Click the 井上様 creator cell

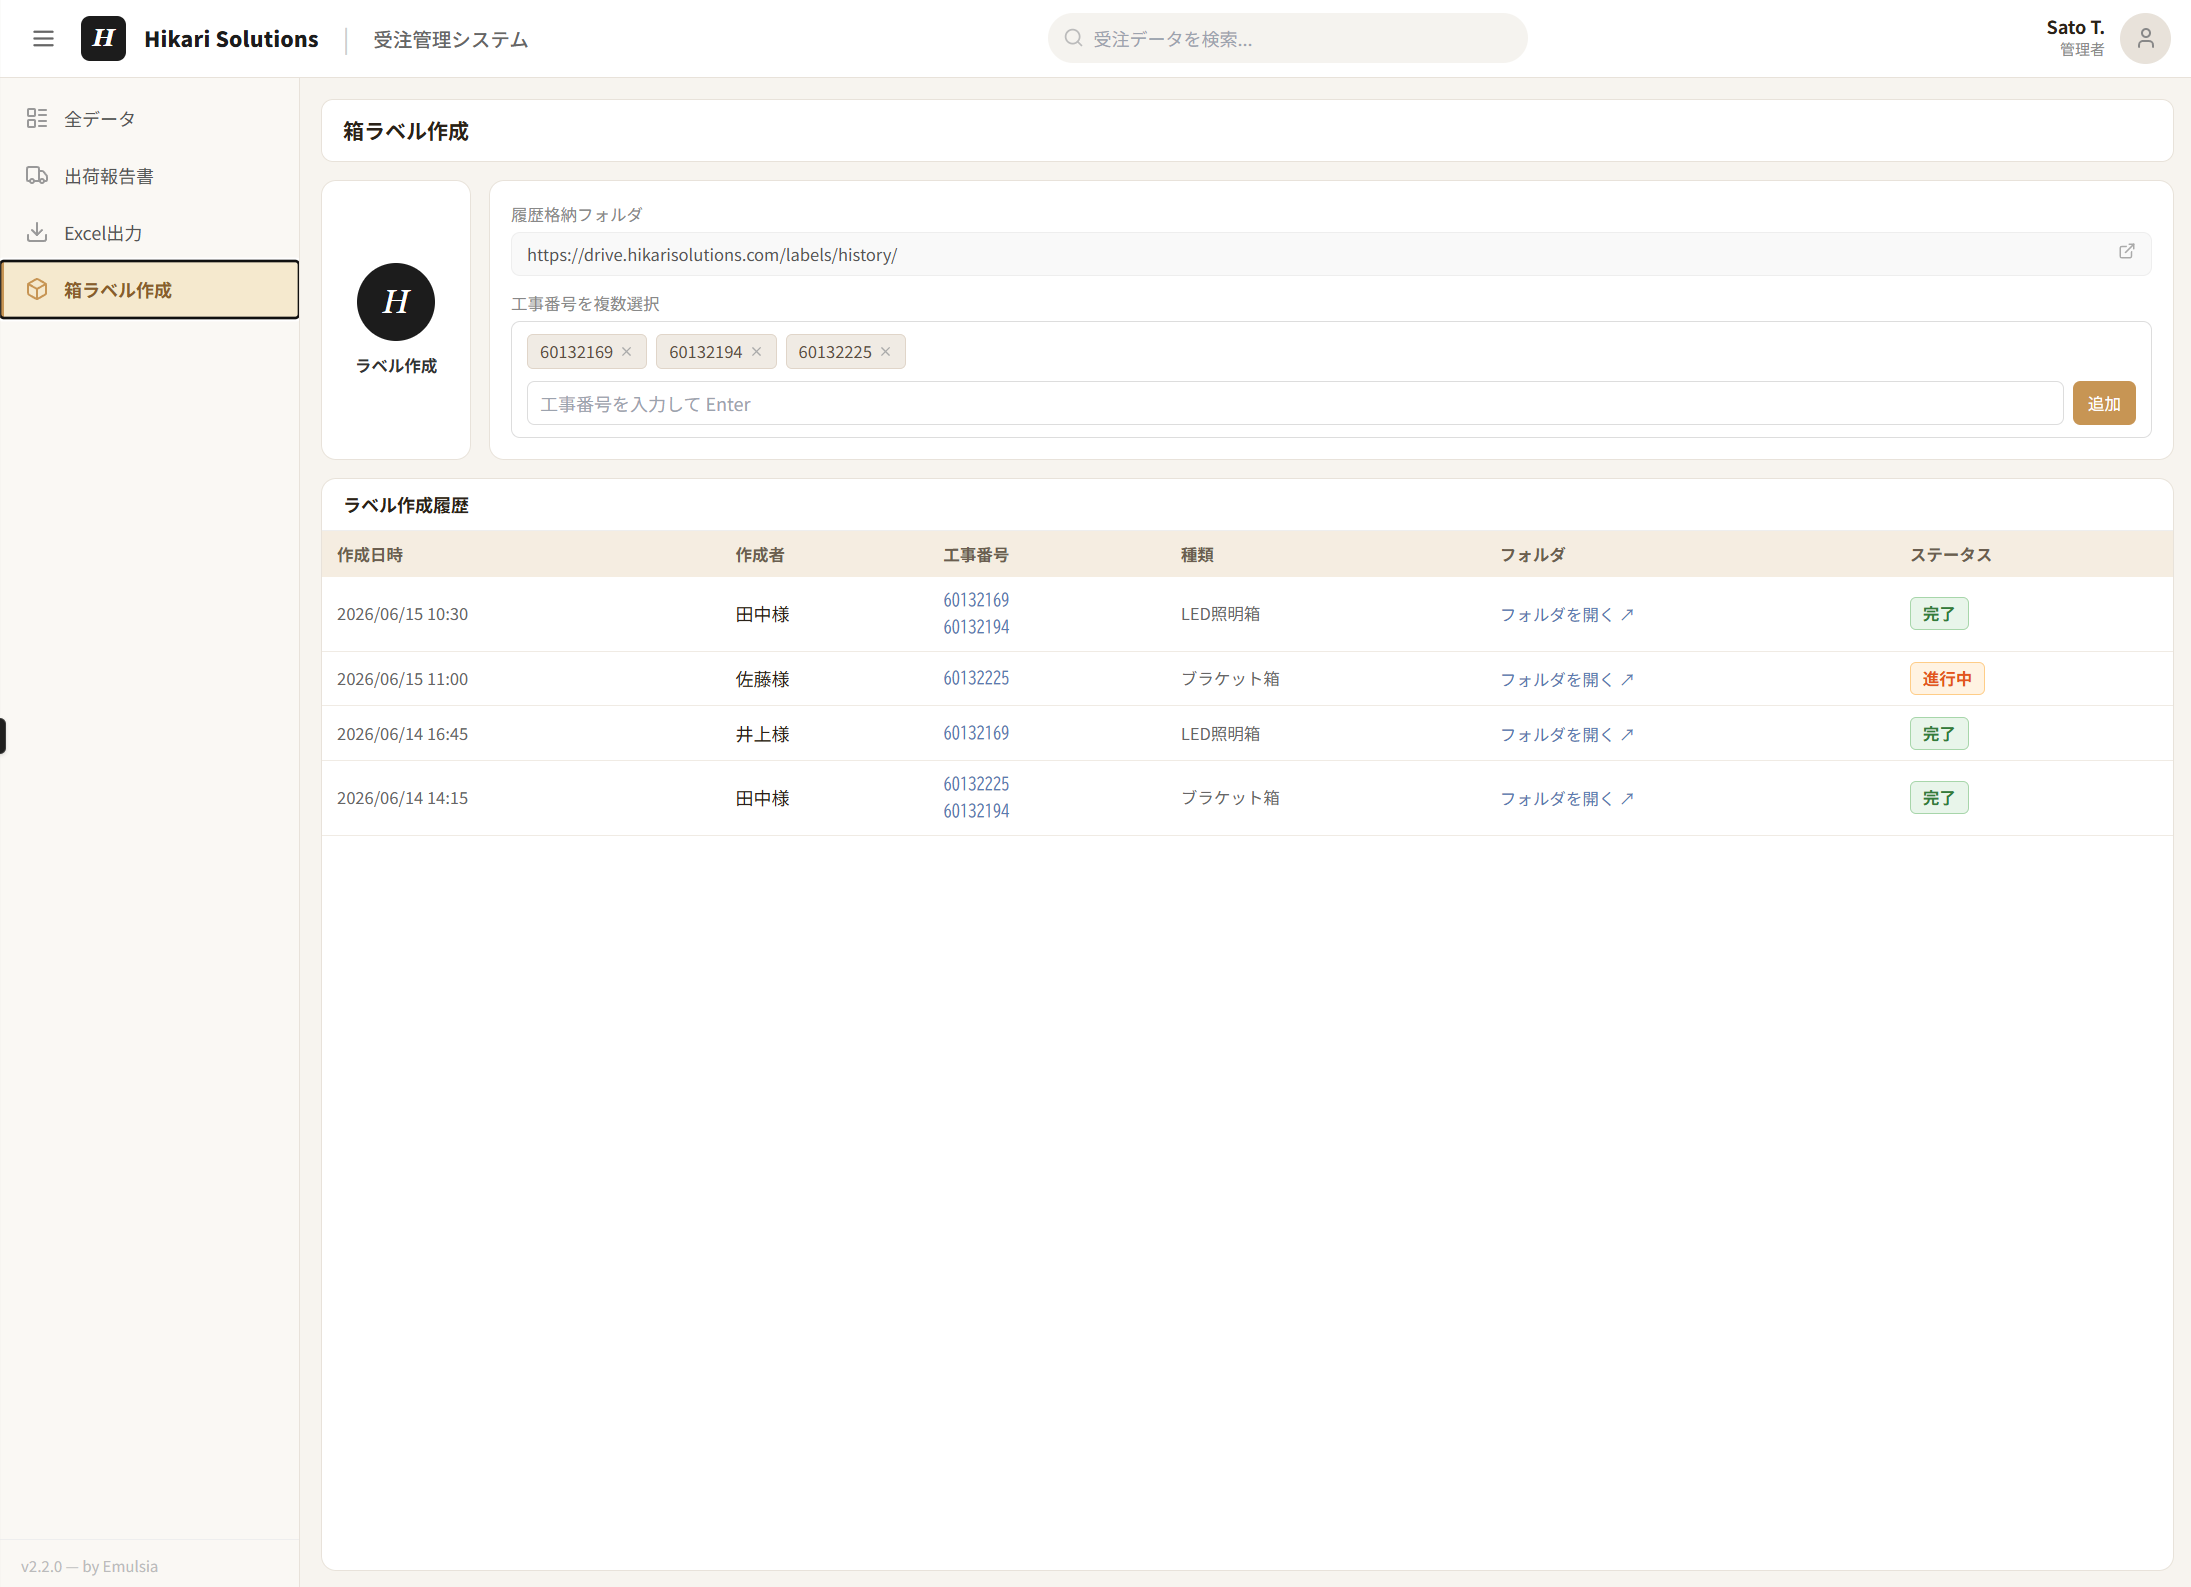pos(763,734)
